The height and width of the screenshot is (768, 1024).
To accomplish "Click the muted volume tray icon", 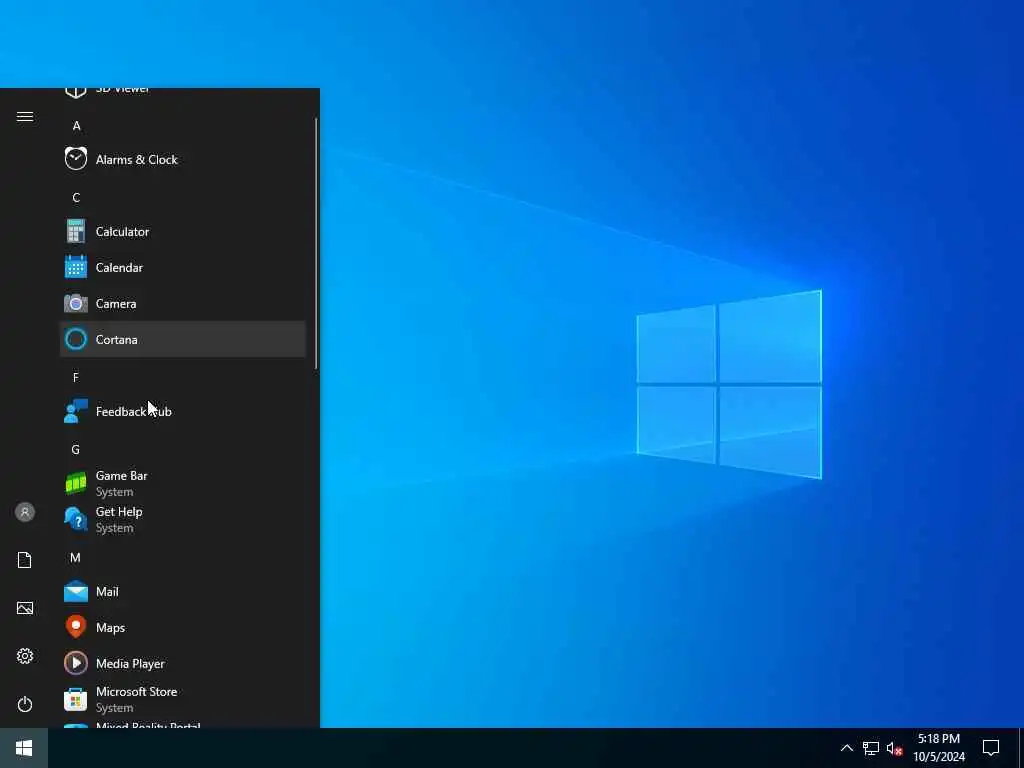I will (894, 748).
